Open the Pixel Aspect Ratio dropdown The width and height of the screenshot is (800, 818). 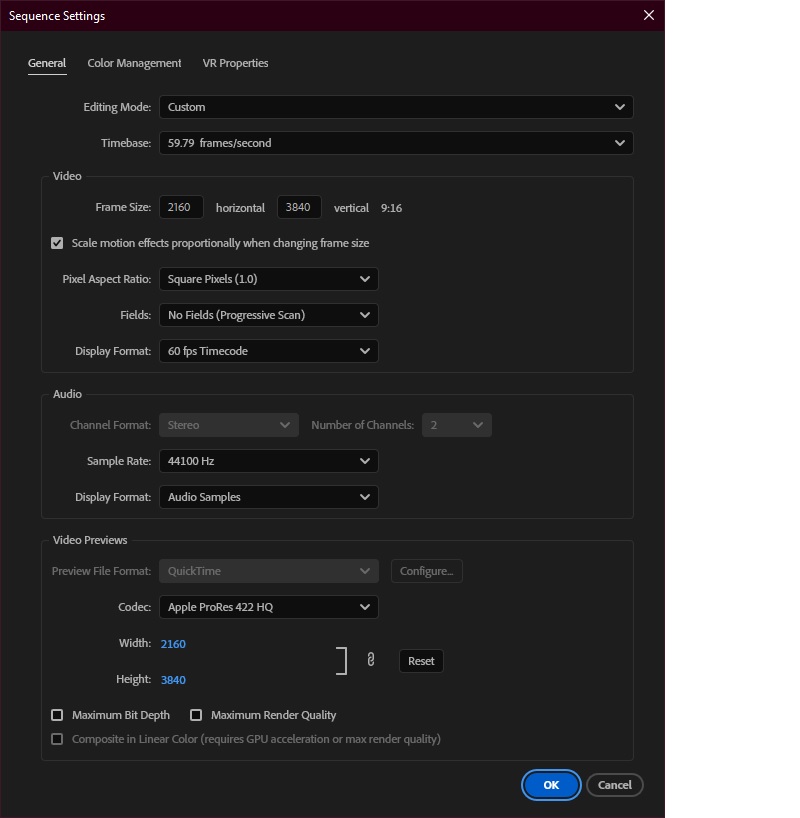268,279
